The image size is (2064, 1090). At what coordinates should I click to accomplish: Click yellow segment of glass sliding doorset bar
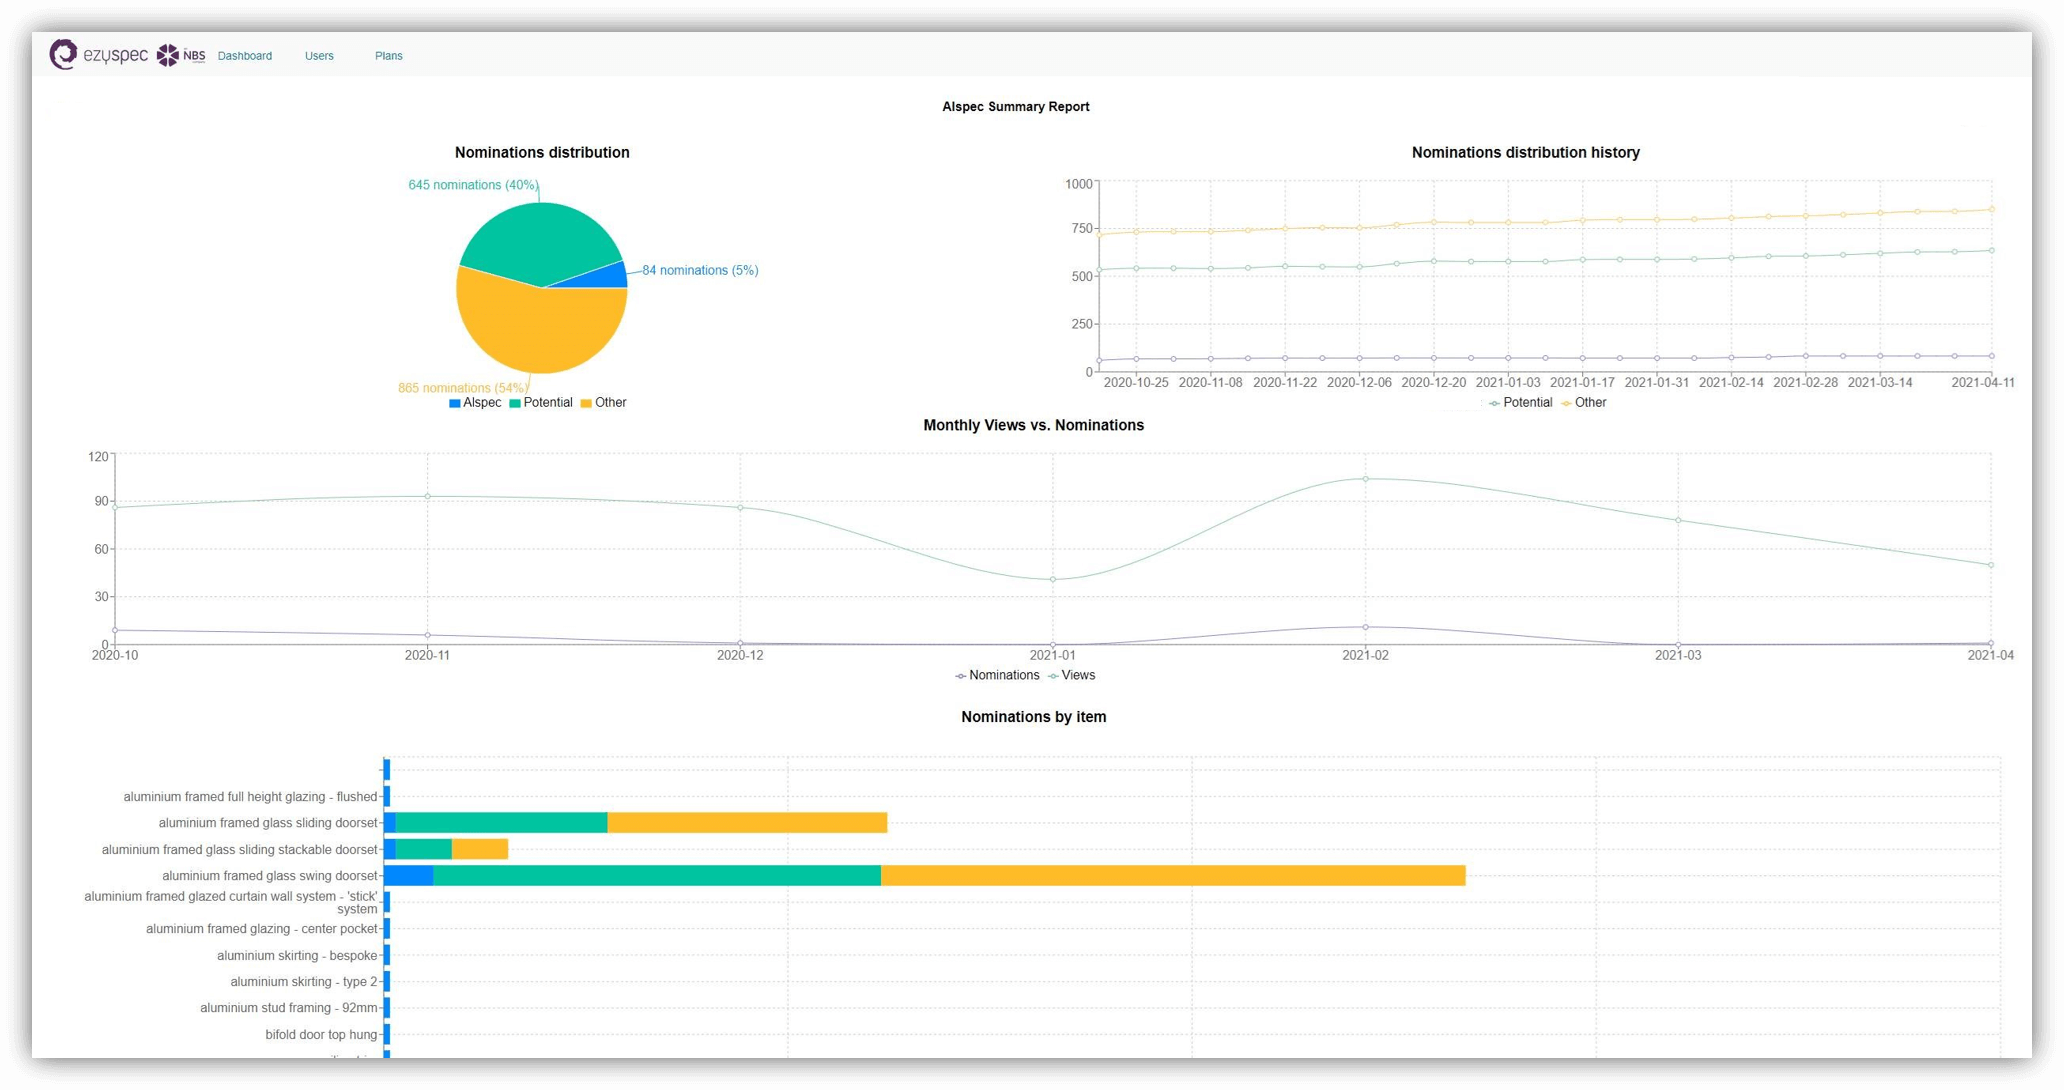coord(747,823)
